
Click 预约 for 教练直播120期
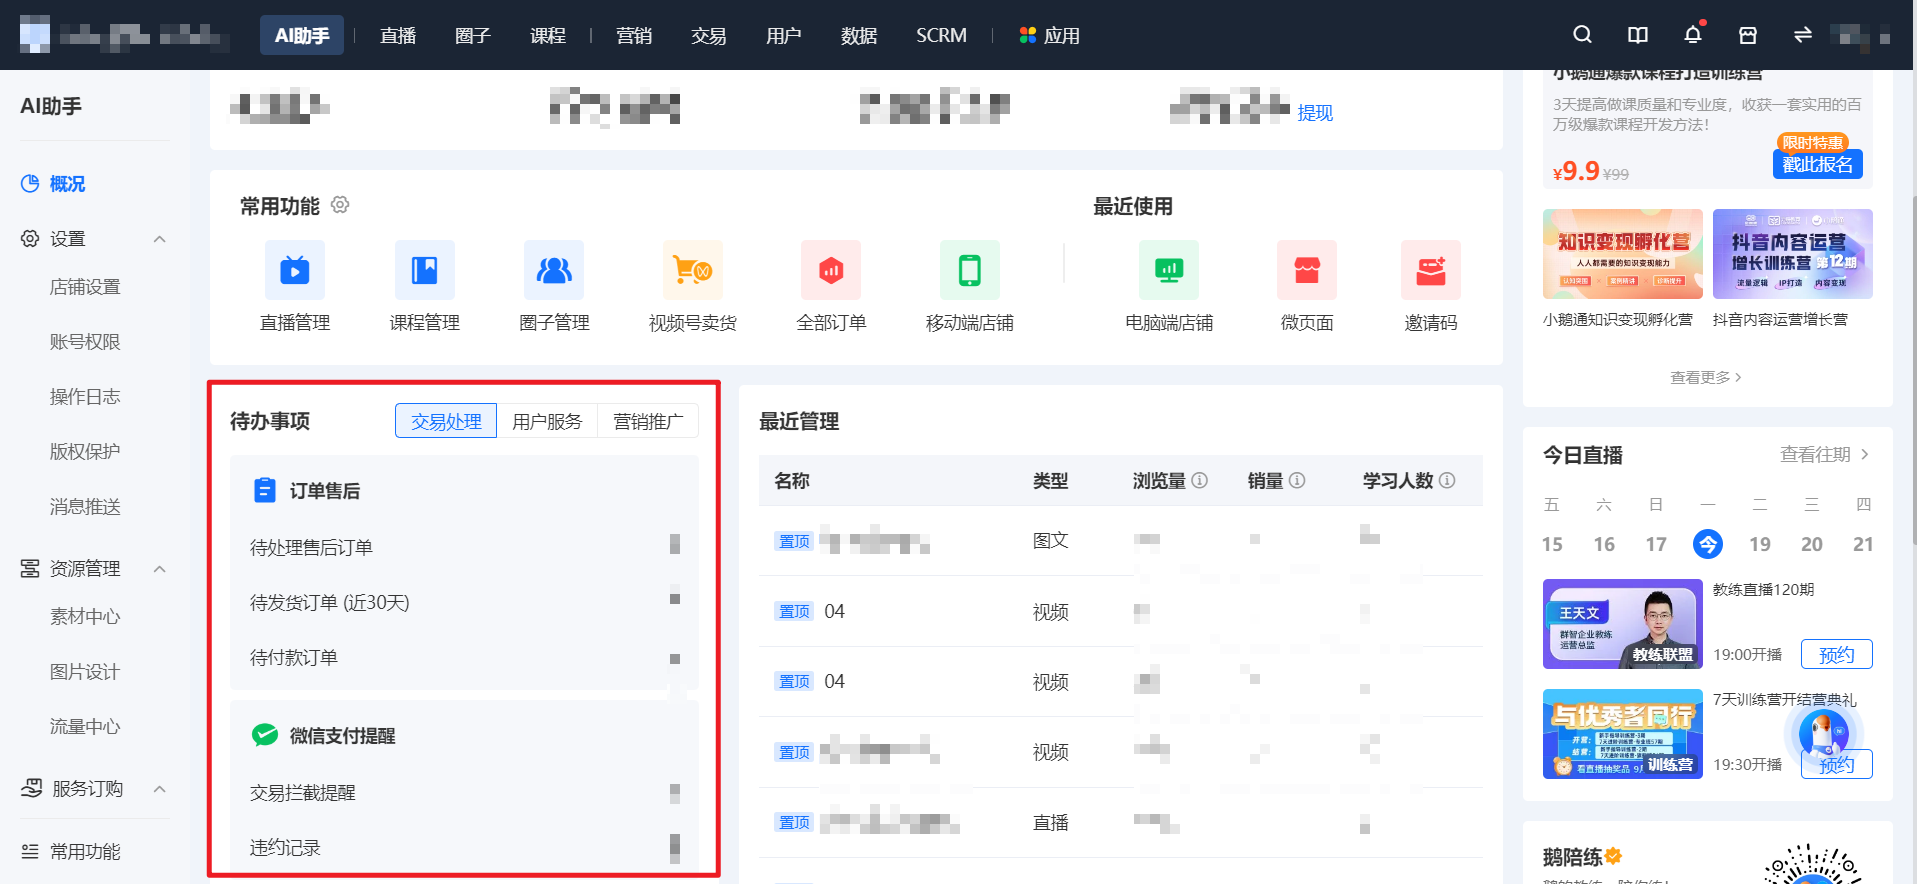pyautogui.click(x=1836, y=654)
